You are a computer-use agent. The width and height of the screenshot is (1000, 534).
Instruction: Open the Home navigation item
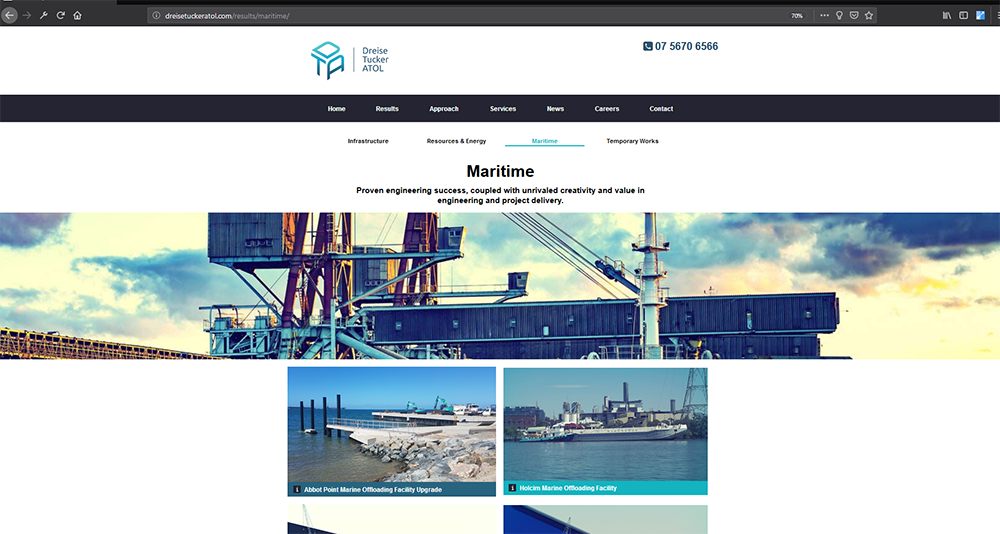click(337, 108)
